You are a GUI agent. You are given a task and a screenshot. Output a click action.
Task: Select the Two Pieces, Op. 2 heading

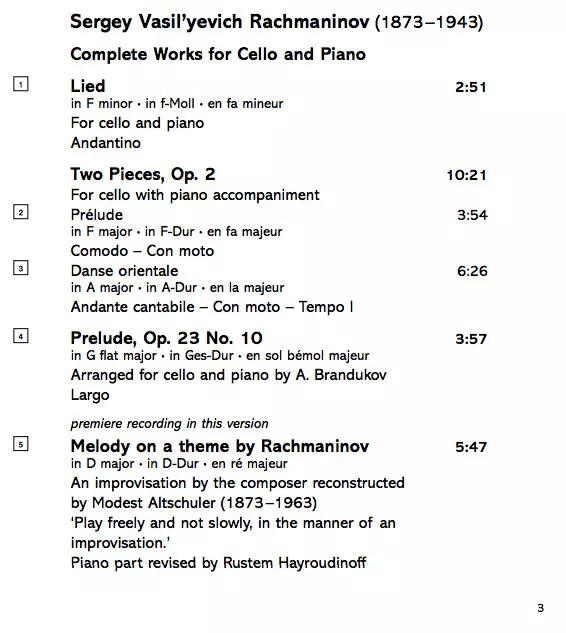pyautogui.click(x=143, y=174)
